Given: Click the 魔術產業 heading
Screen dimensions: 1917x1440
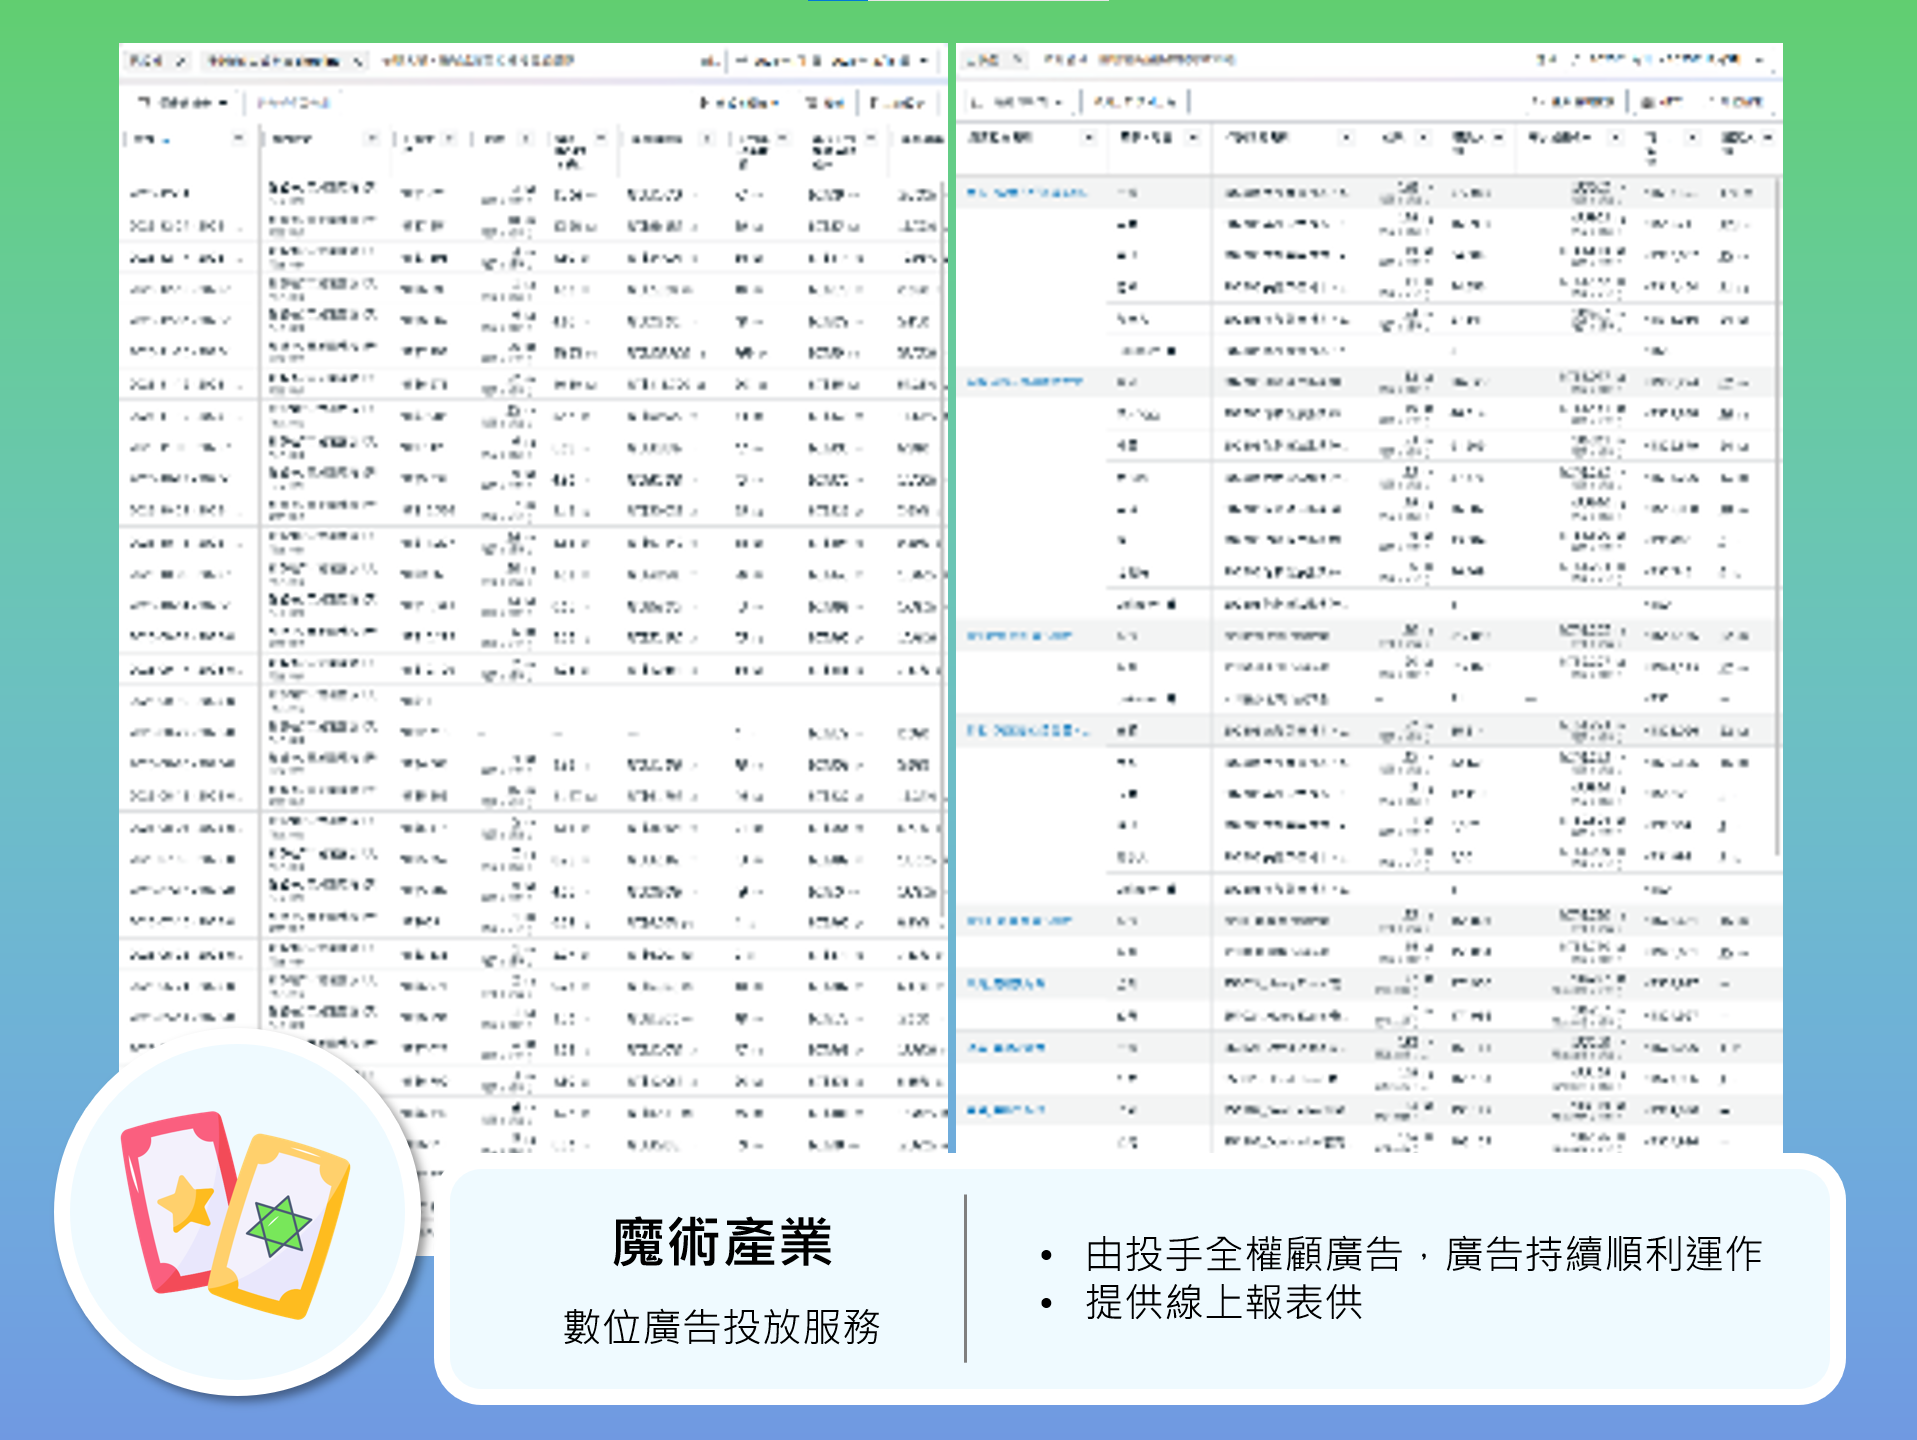Looking at the screenshot, I should pos(721,1243).
